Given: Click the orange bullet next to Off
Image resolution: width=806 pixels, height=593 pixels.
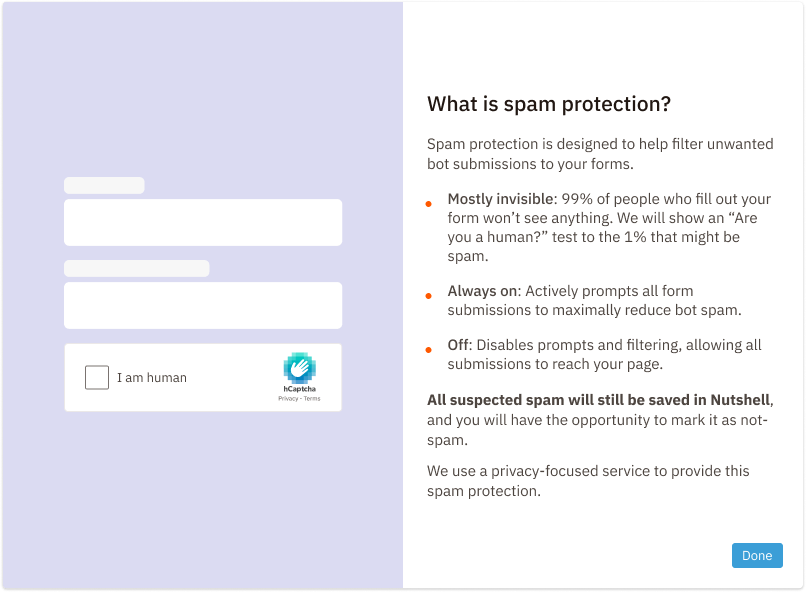Looking at the screenshot, I should [428, 350].
